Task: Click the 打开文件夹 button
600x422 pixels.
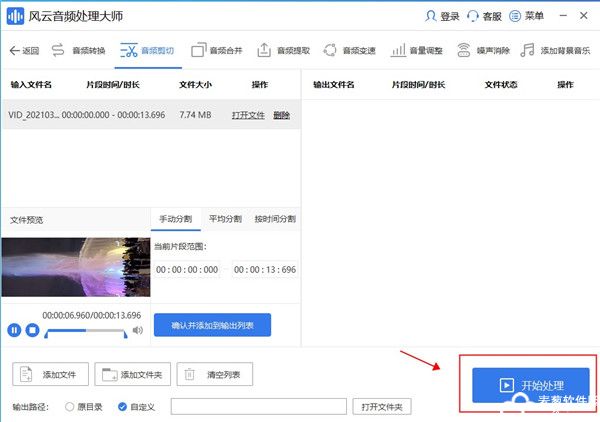Action: [x=382, y=407]
